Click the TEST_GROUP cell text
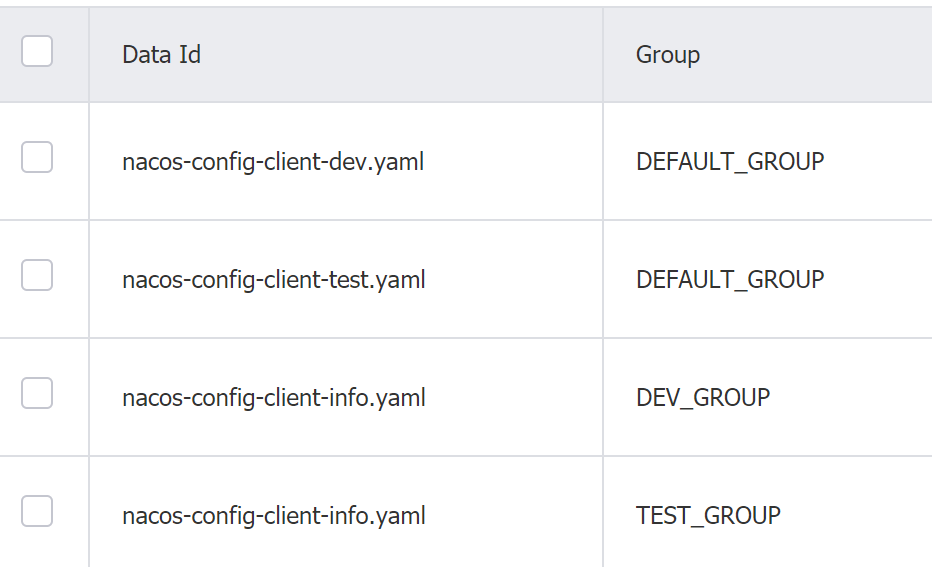The height and width of the screenshot is (567, 932). (x=709, y=516)
